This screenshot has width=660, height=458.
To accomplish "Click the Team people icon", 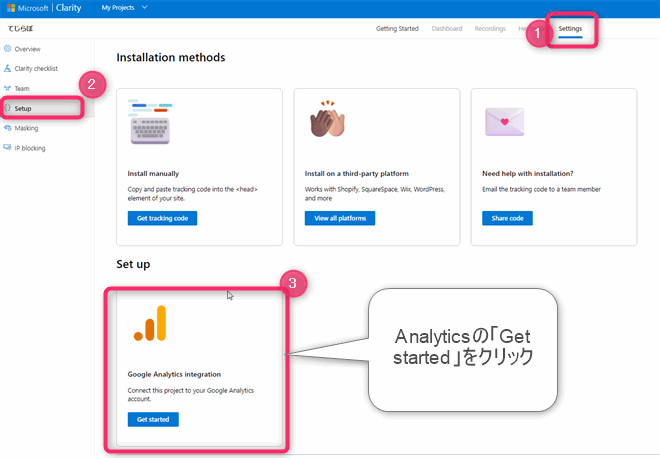I will pos(7,88).
